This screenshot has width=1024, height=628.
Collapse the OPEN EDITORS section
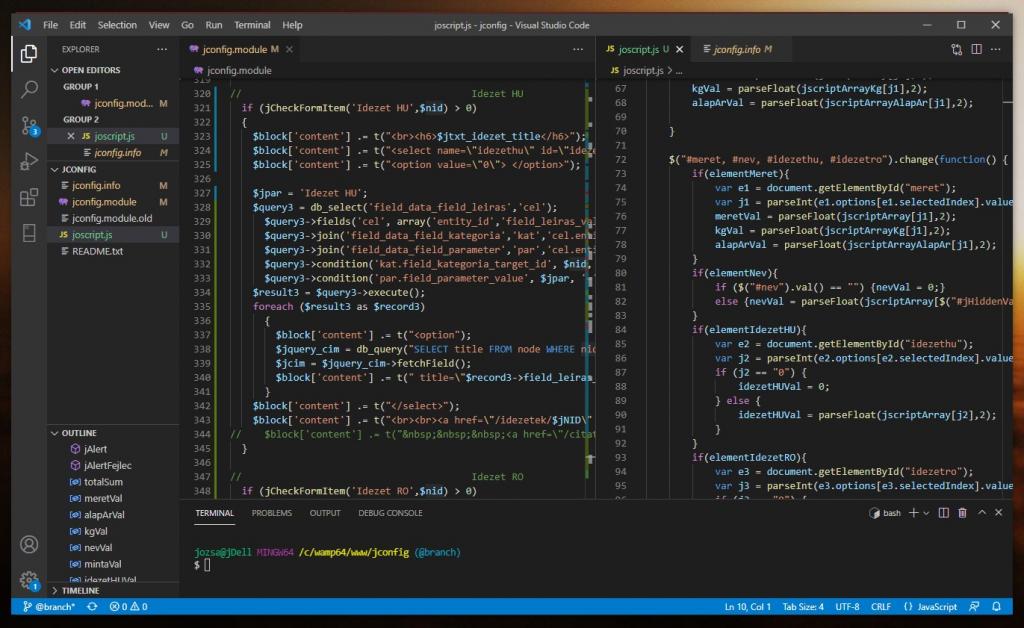(x=90, y=70)
